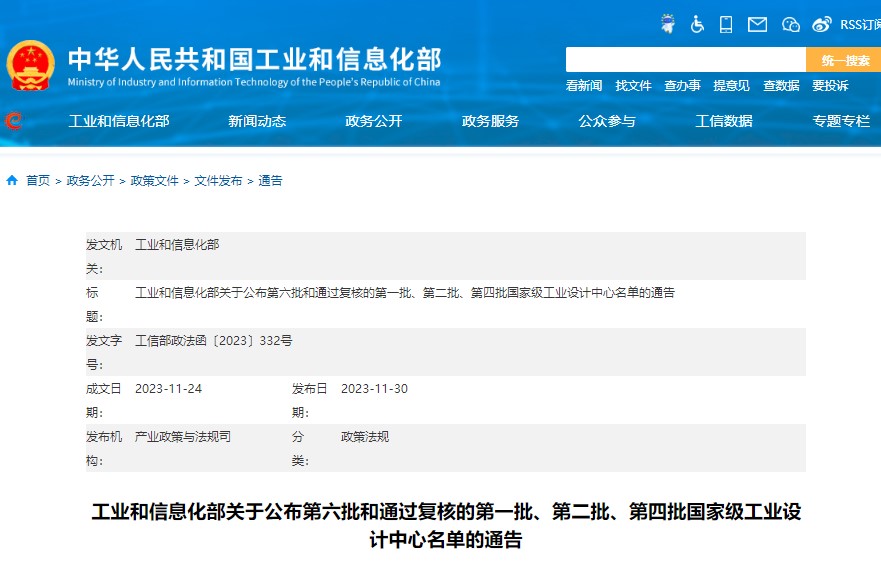Click the wheelchair accessibility icon
881x567 pixels.
697,24
